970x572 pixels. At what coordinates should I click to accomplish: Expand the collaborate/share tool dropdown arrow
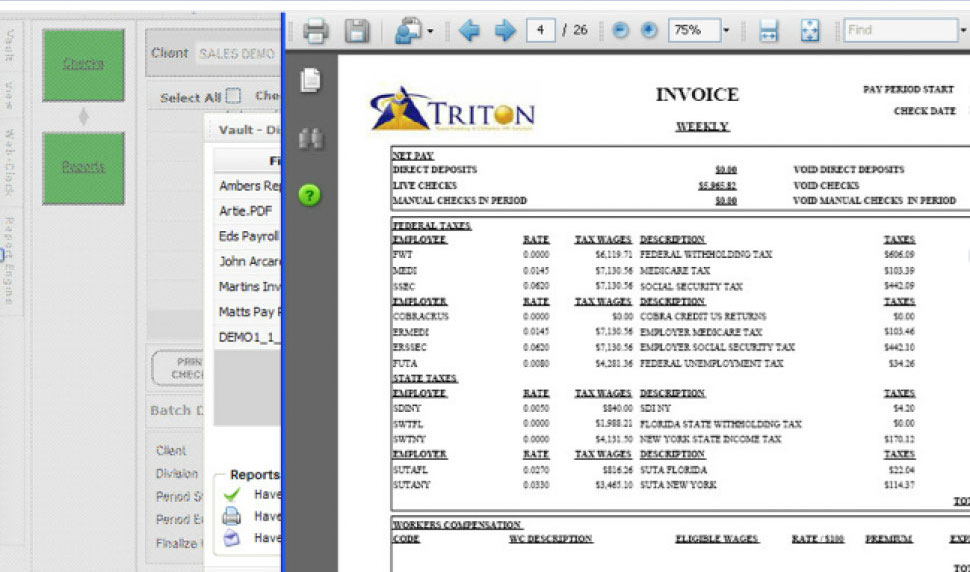(430, 31)
